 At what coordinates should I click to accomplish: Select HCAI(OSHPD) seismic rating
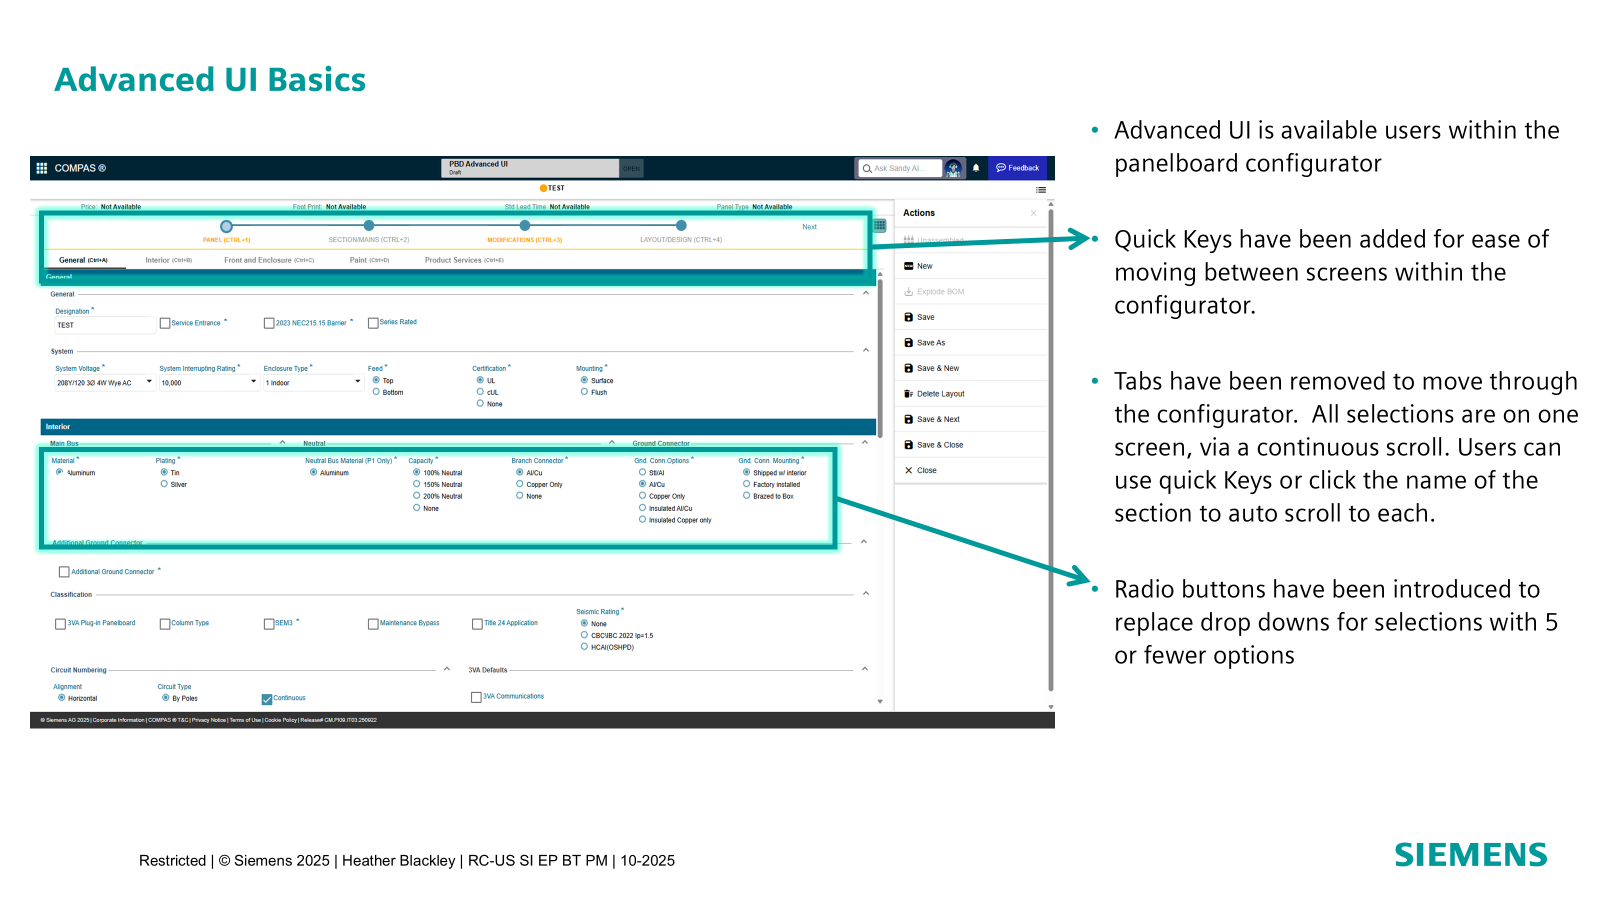click(584, 647)
